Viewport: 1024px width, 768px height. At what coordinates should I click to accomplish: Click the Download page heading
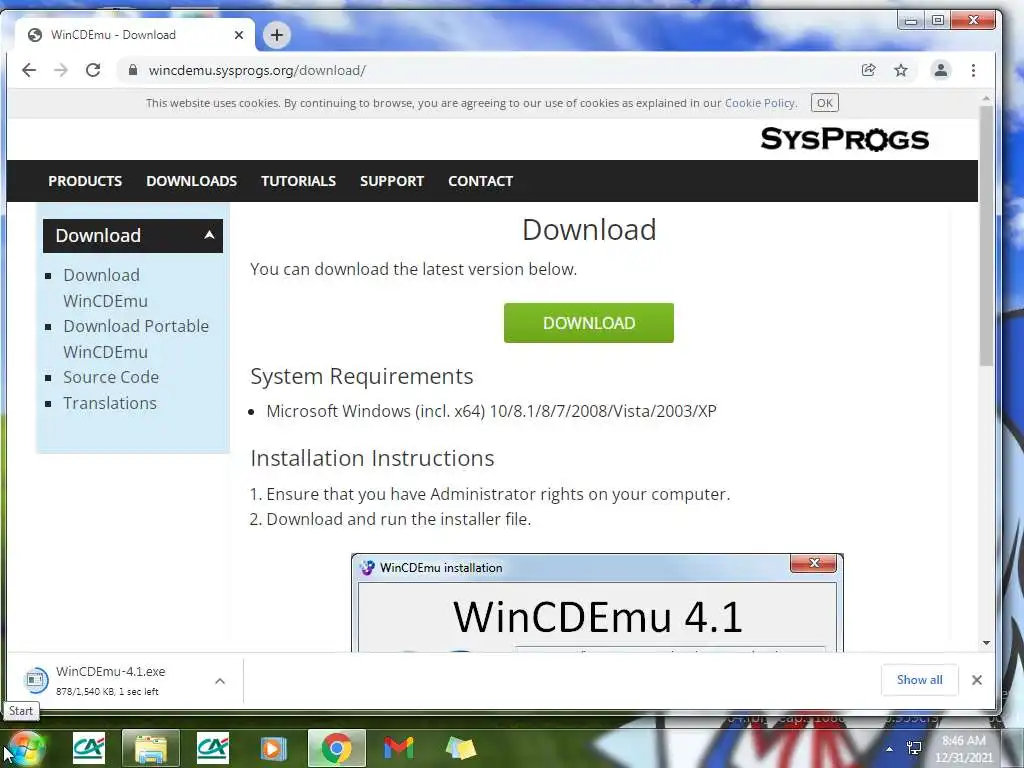(589, 230)
